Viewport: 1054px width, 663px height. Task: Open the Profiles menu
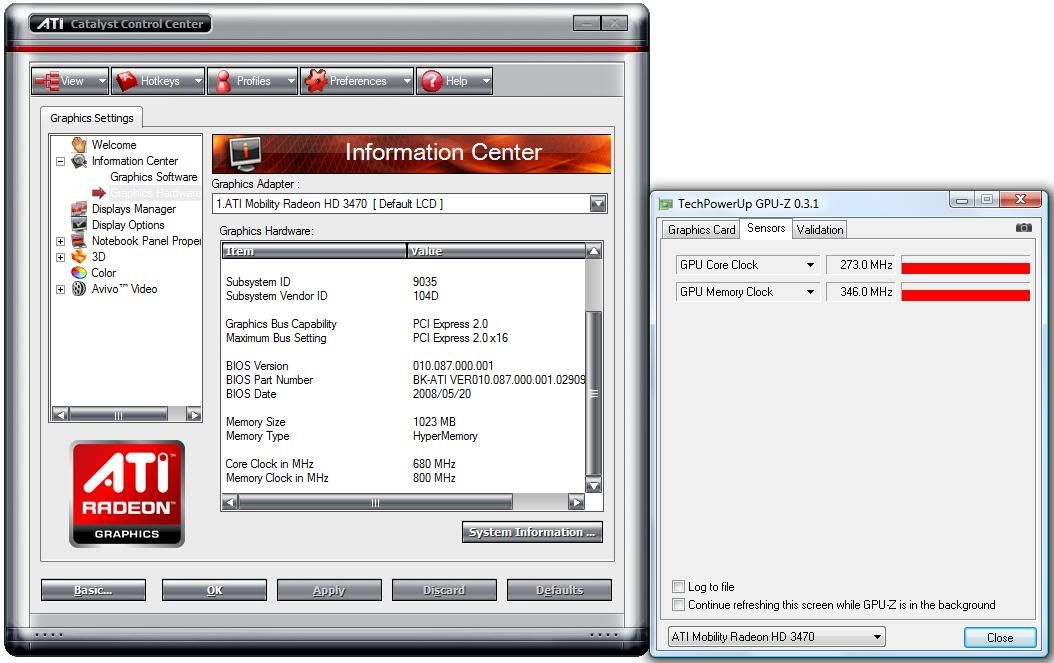pos(252,81)
